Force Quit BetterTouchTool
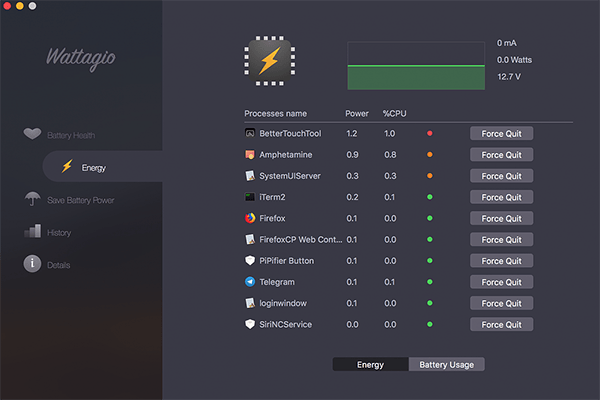 tap(501, 134)
